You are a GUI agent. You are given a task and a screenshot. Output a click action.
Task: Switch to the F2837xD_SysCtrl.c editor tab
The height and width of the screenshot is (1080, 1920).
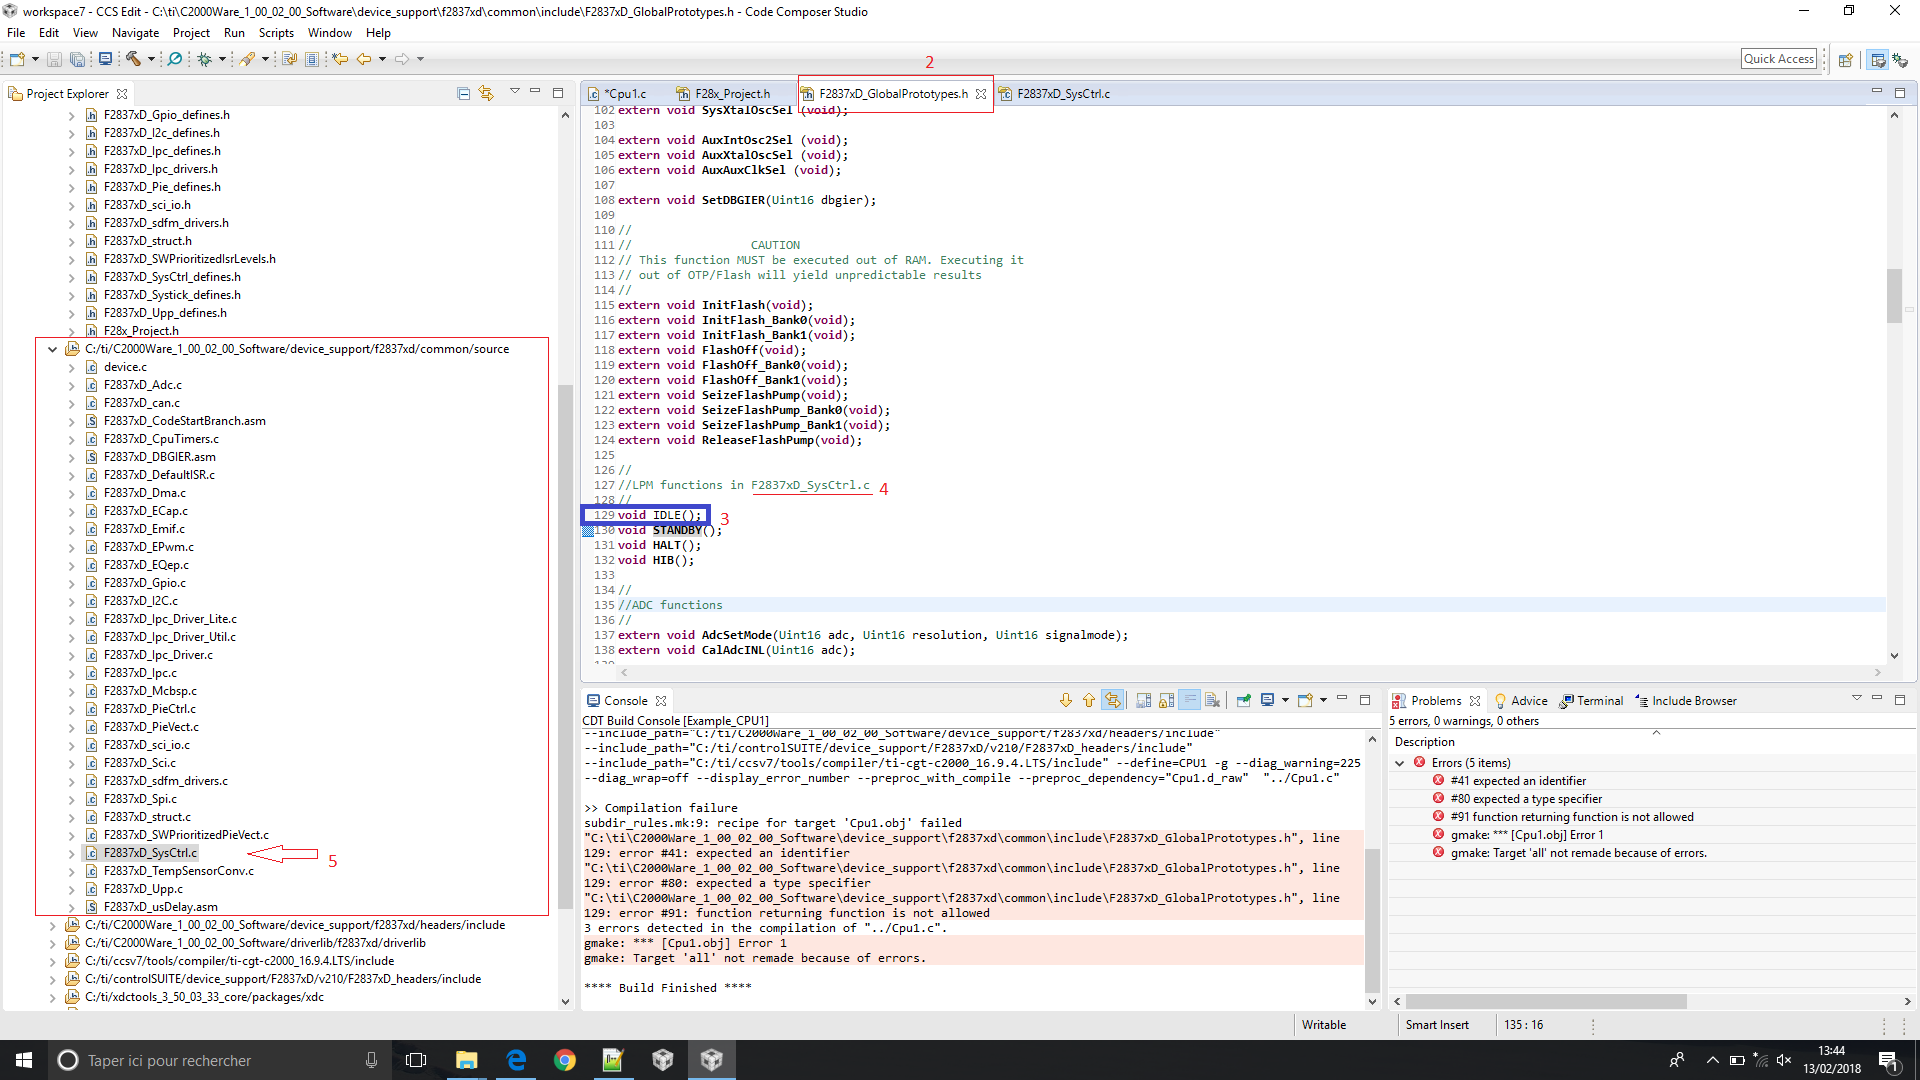point(1062,94)
